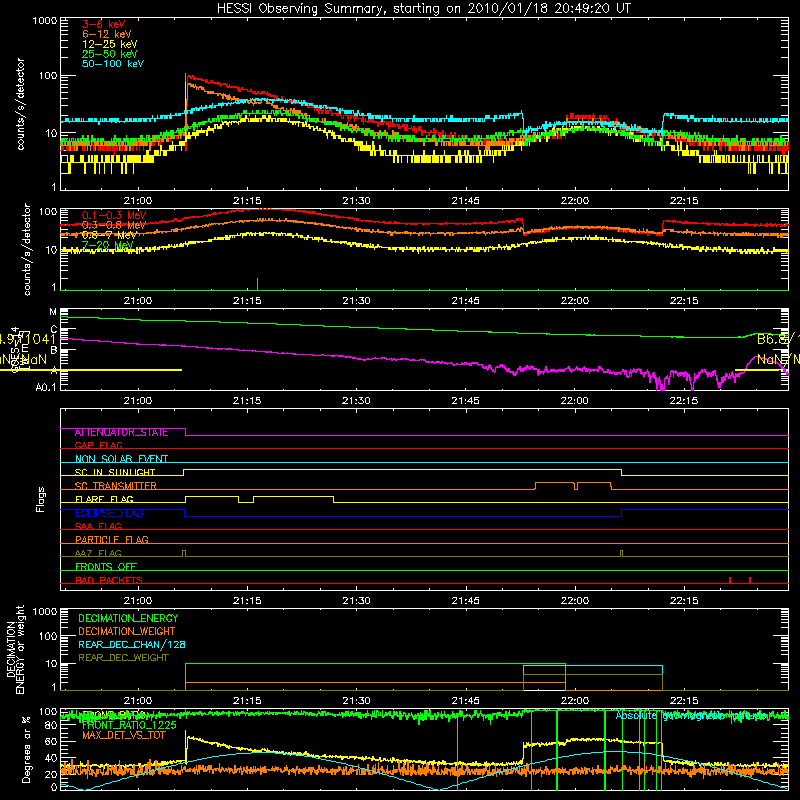Image resolution: width=800 pixels, height=800 pixels.
Task: Click the PARTICLE_FLAG label
Action: coord(112,540)
